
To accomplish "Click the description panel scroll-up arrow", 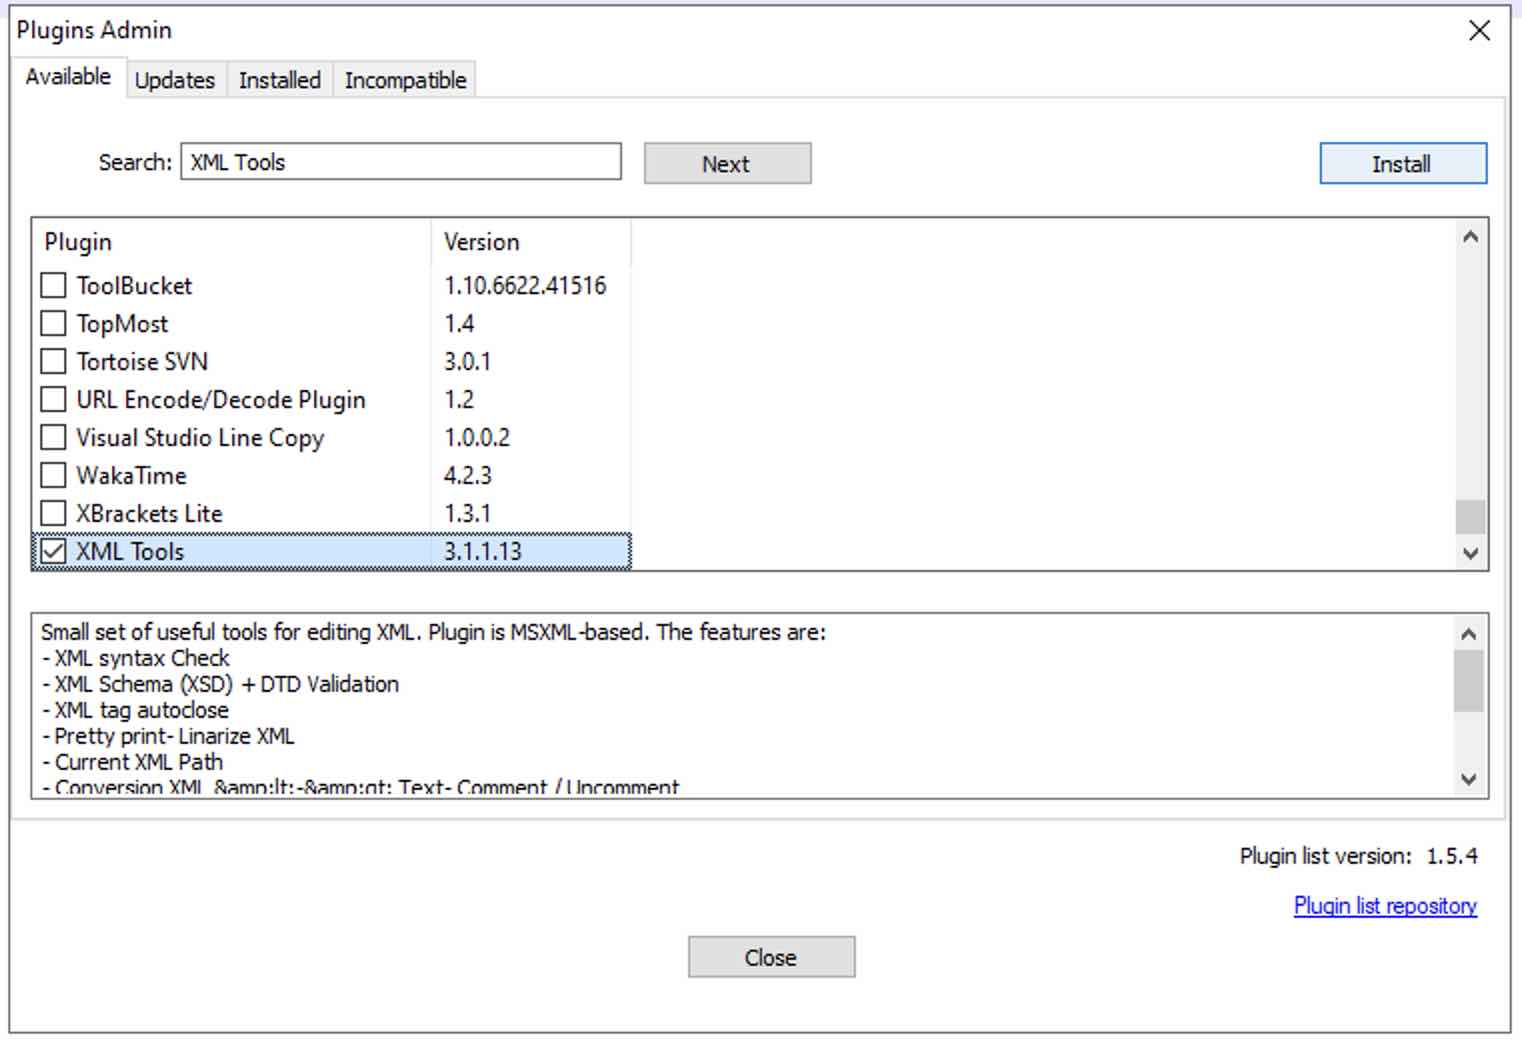I will tap(1467, 634).
